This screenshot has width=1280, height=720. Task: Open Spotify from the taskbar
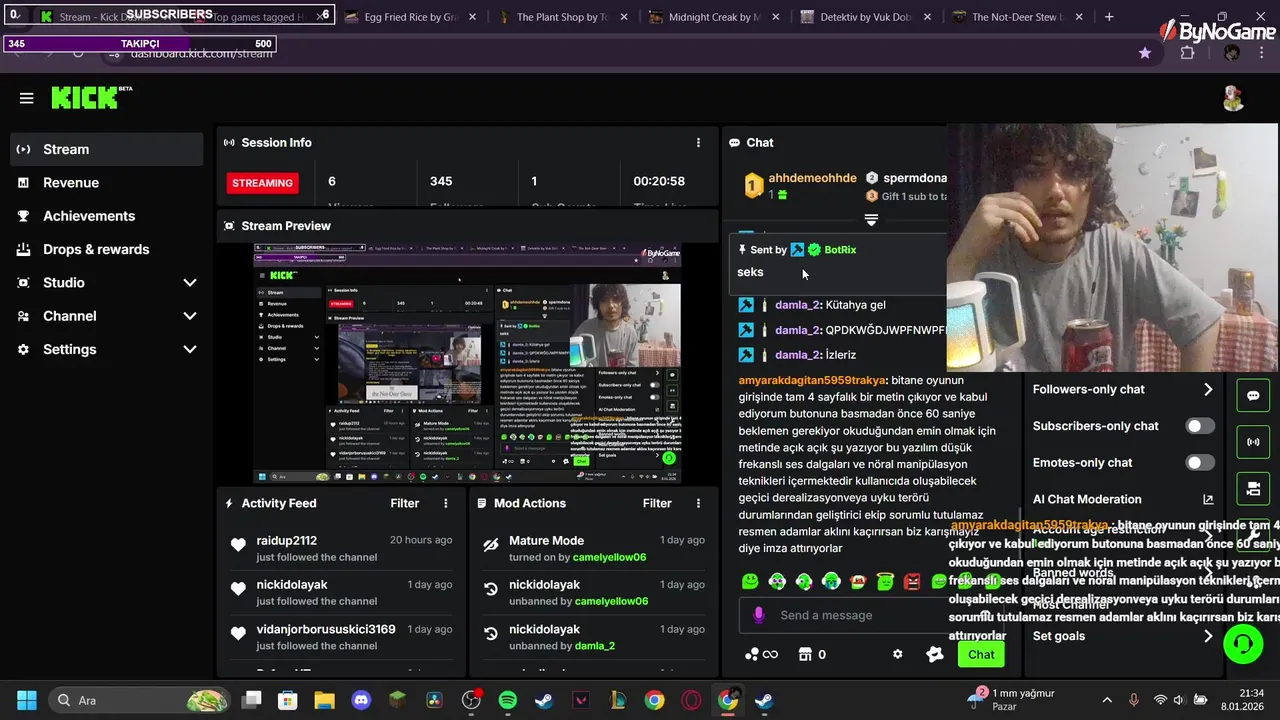[x=508, y=700]
